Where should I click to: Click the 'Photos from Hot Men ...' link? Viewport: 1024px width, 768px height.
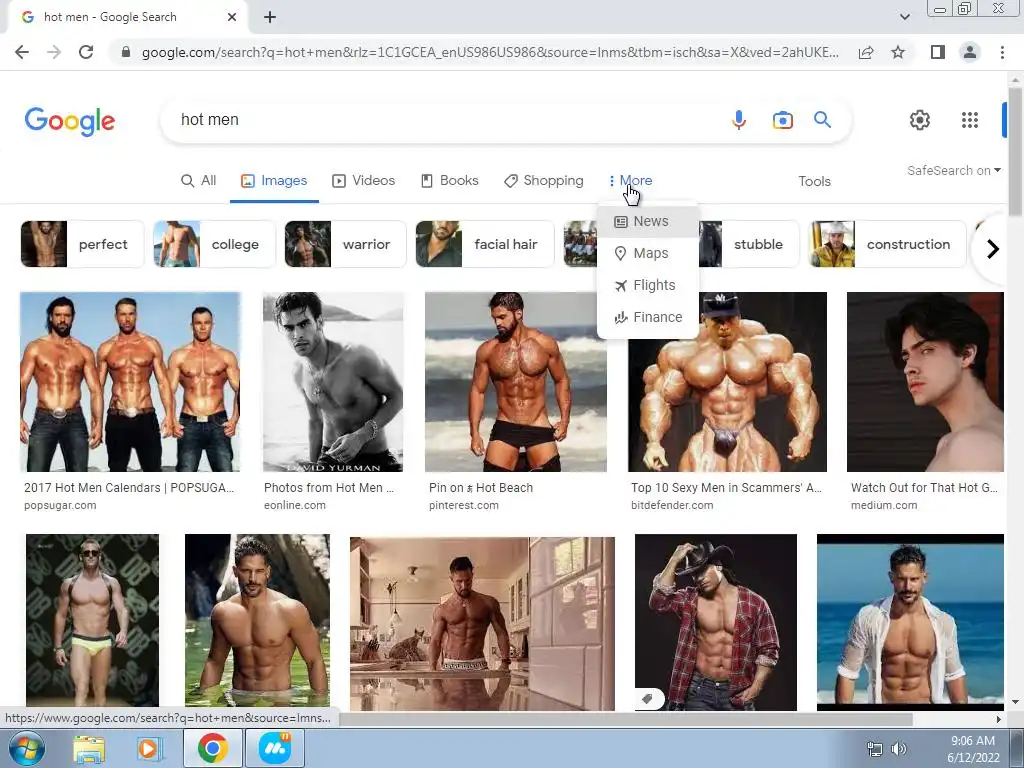tap(329, 488)
